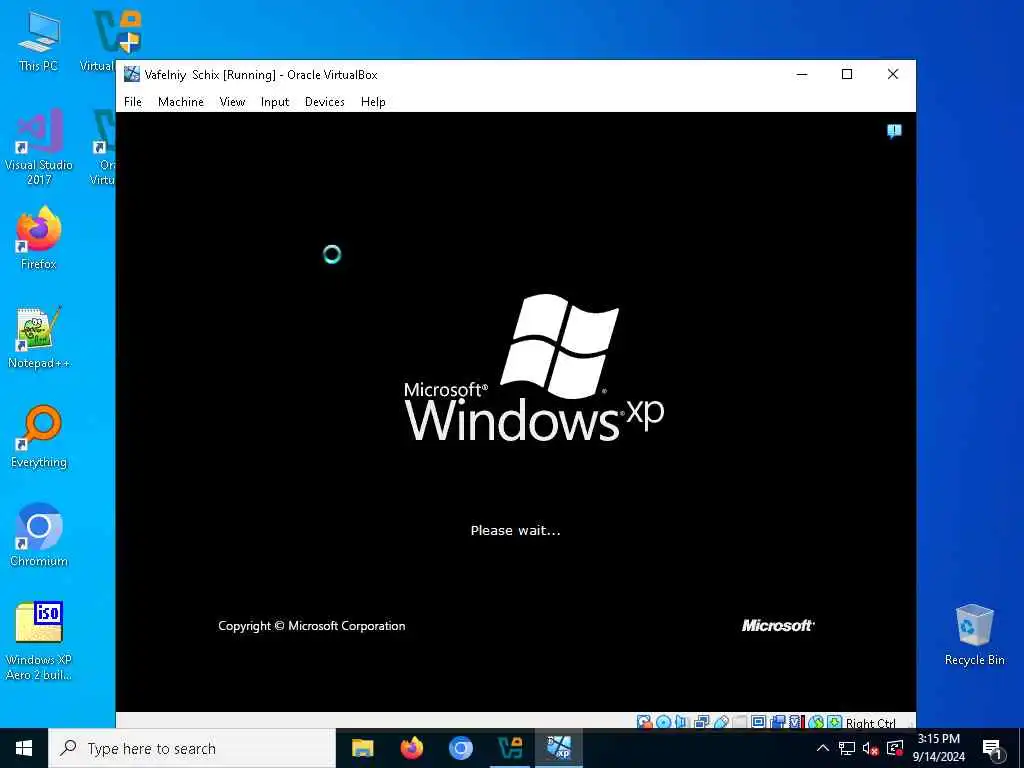Select the Notepad++ desktop shortcut
This screenshot has height=768, width=1024.
tap(39, 338)
